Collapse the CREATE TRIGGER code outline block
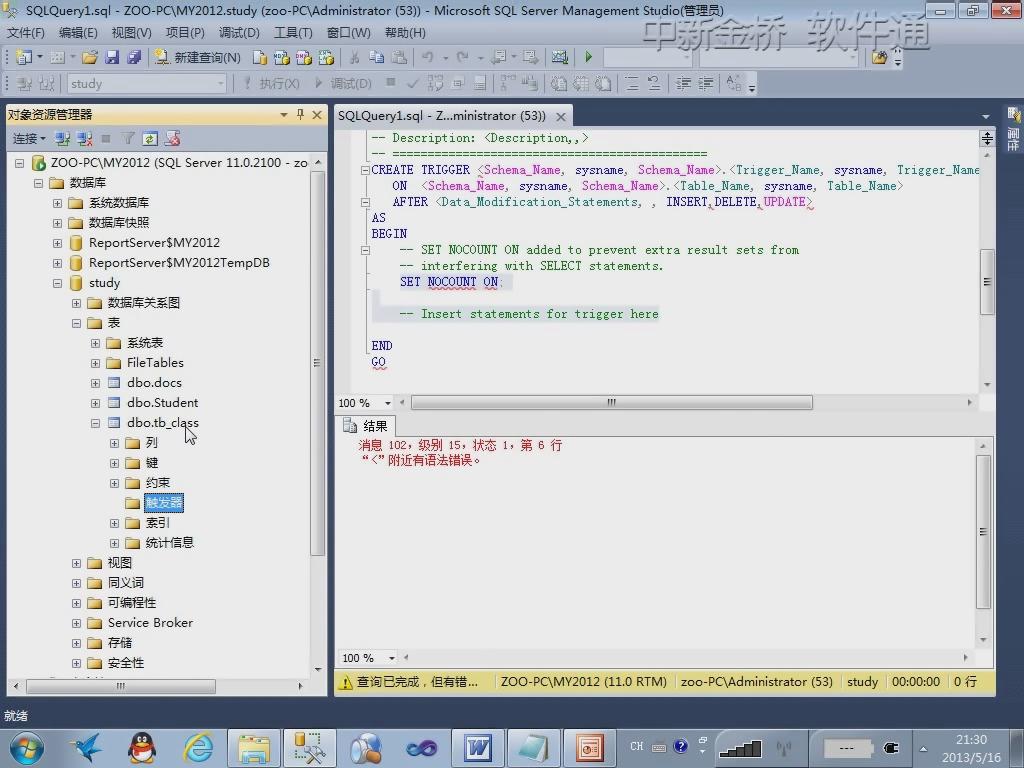Screen dimensions: 1024x768 tap(365, 170)
